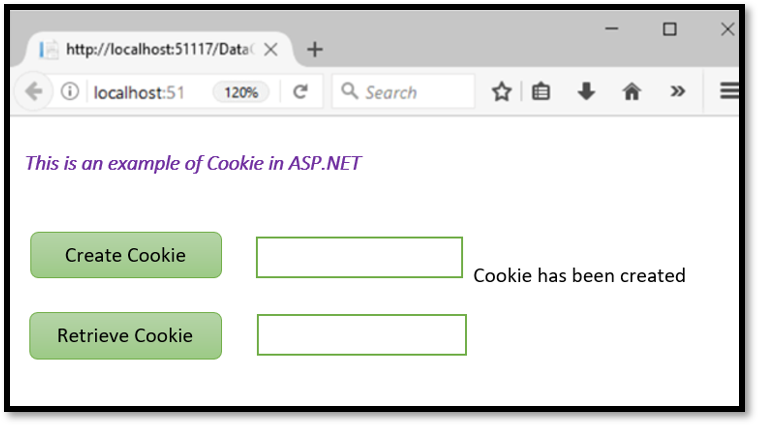The image size is (758, 425).
Task: Open a new tab with plus button
Action: 314,49
